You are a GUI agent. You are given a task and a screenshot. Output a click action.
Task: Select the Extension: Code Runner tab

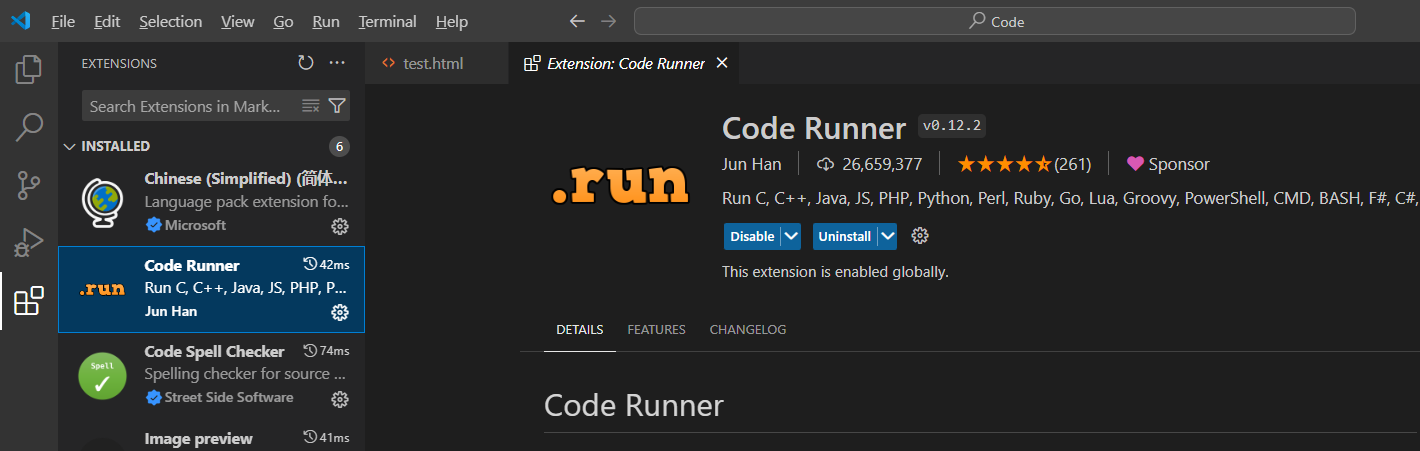[x=626, y=63]
